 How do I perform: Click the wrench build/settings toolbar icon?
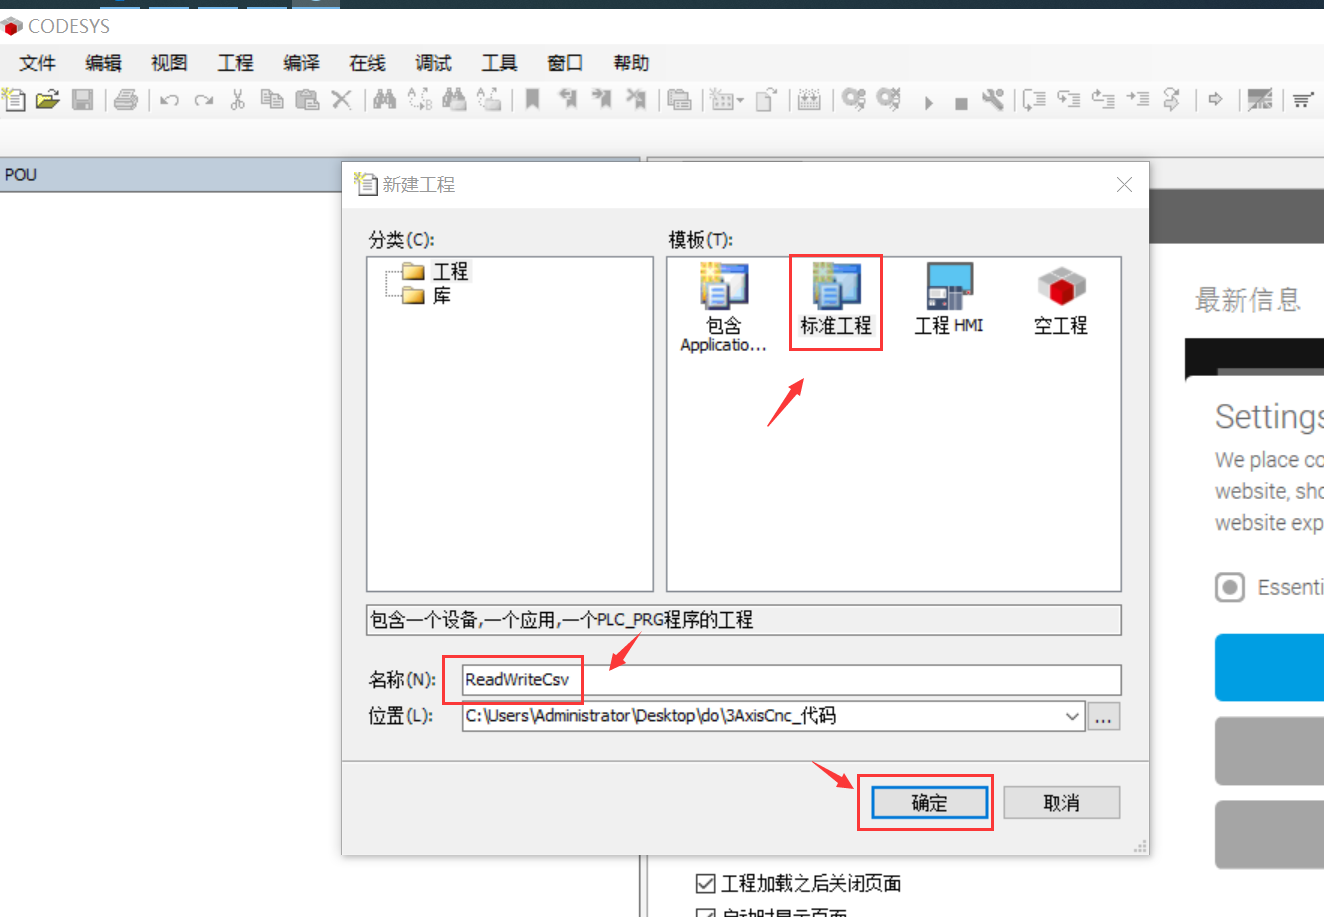[994, 100]
